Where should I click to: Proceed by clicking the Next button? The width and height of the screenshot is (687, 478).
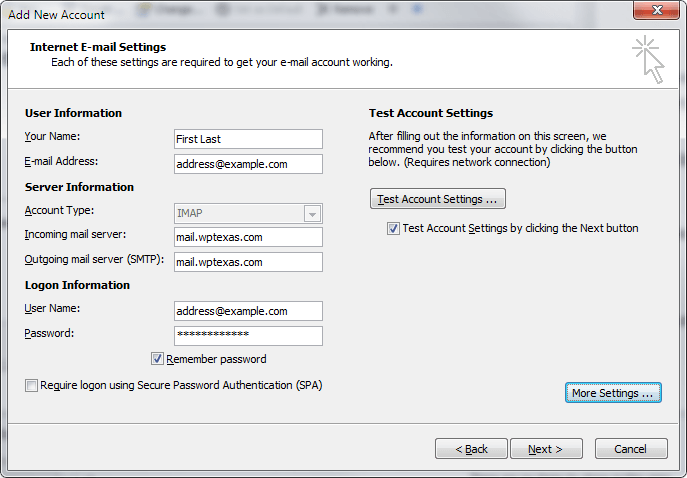click(x=546, y=449)
